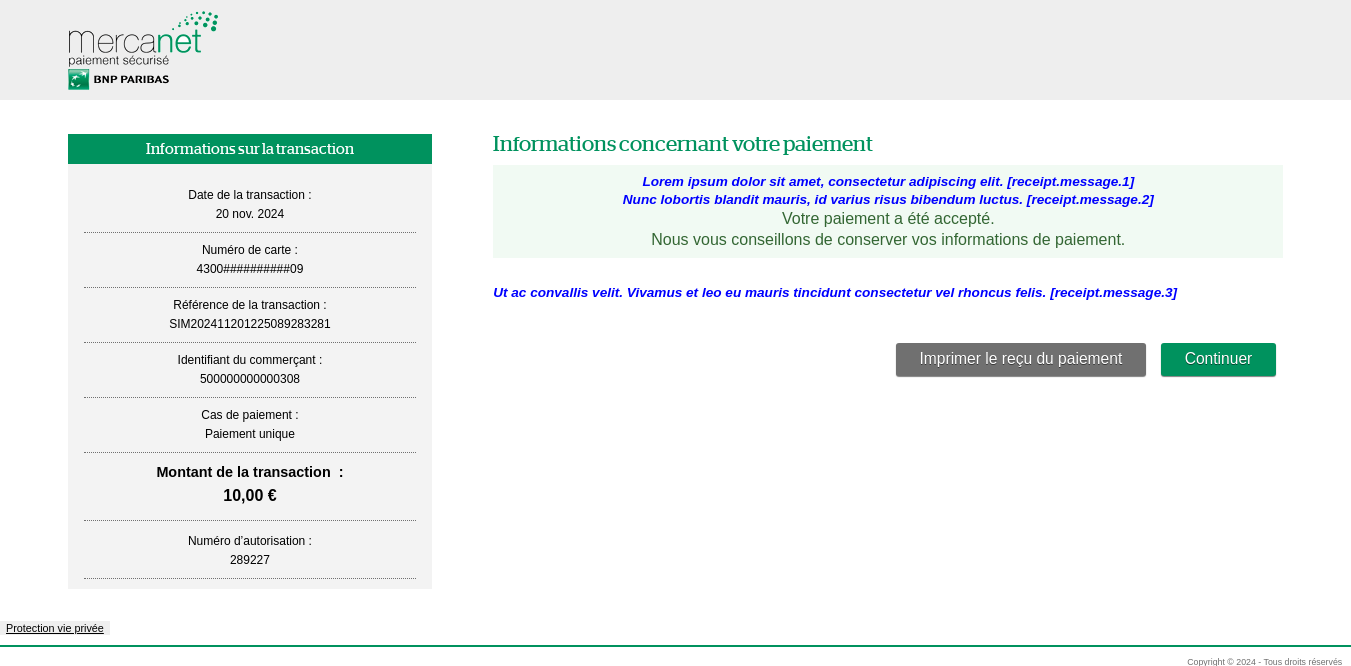Image resolution: width=1351 pixels, height=666 pixels.
Task: Select the Paiement unique payment type
Action: click(249, 434)
